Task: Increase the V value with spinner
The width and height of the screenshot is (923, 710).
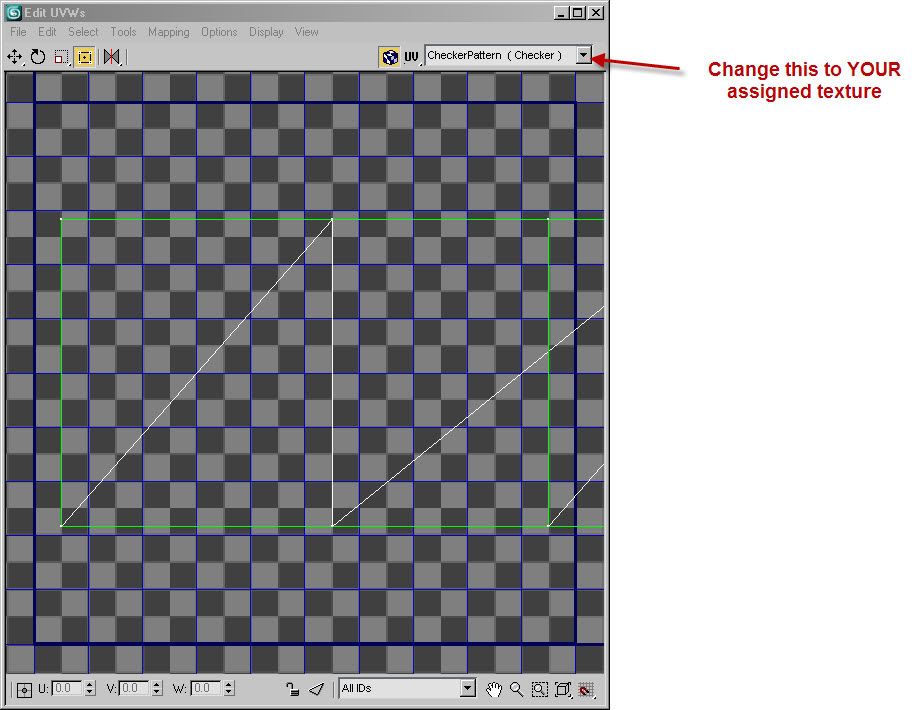Action: pos(159,685)
